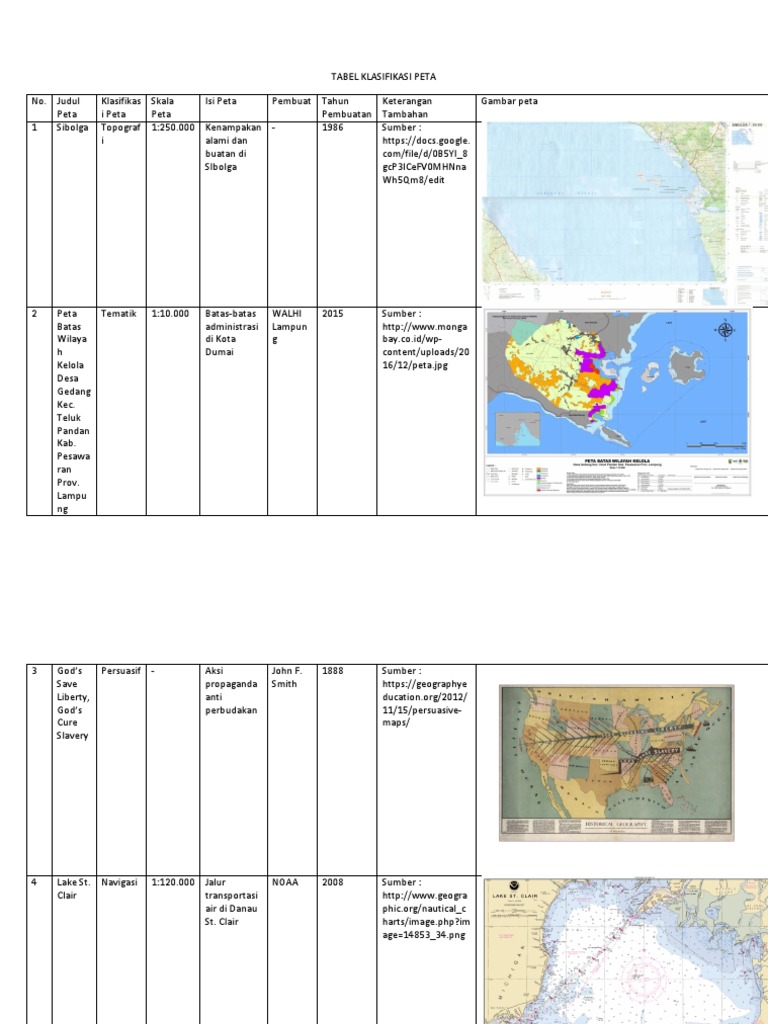Select the Judul Peta column header
This screenshot has width=768, height=1024.
pyautogui.click(x=69, y=107)
